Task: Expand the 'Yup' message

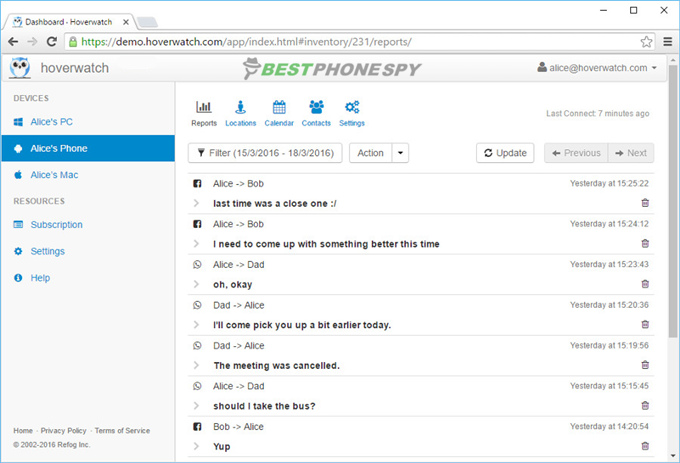Action: tap(196, 447)
